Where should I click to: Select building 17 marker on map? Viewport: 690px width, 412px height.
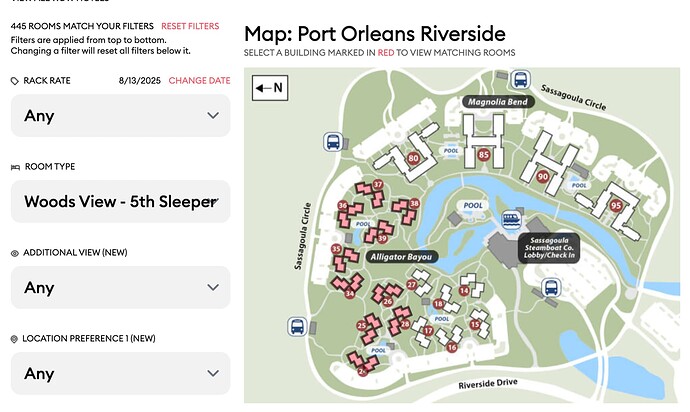click(x=428, y=331)
